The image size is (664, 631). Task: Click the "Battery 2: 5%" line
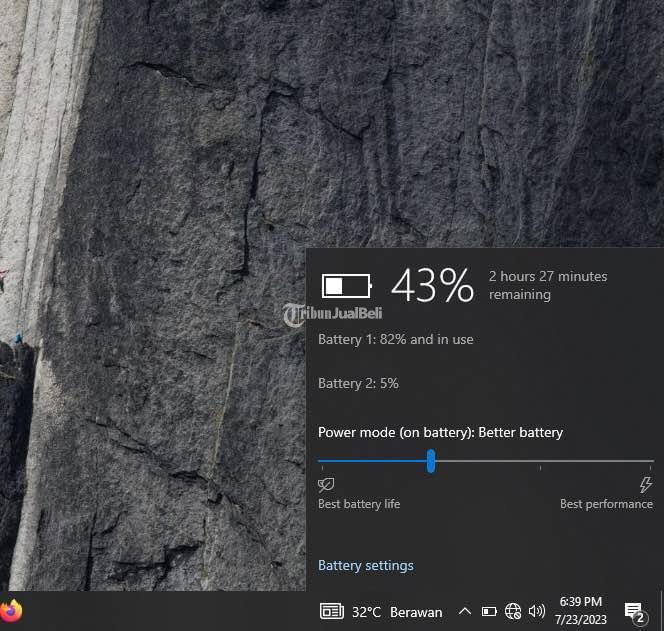358,383
